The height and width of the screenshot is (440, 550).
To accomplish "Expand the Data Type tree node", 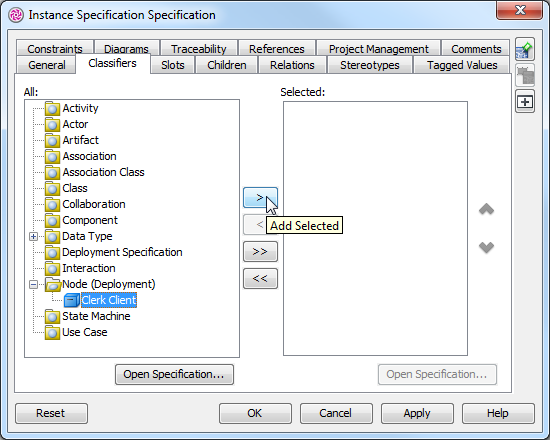I will tap(33, 237).
